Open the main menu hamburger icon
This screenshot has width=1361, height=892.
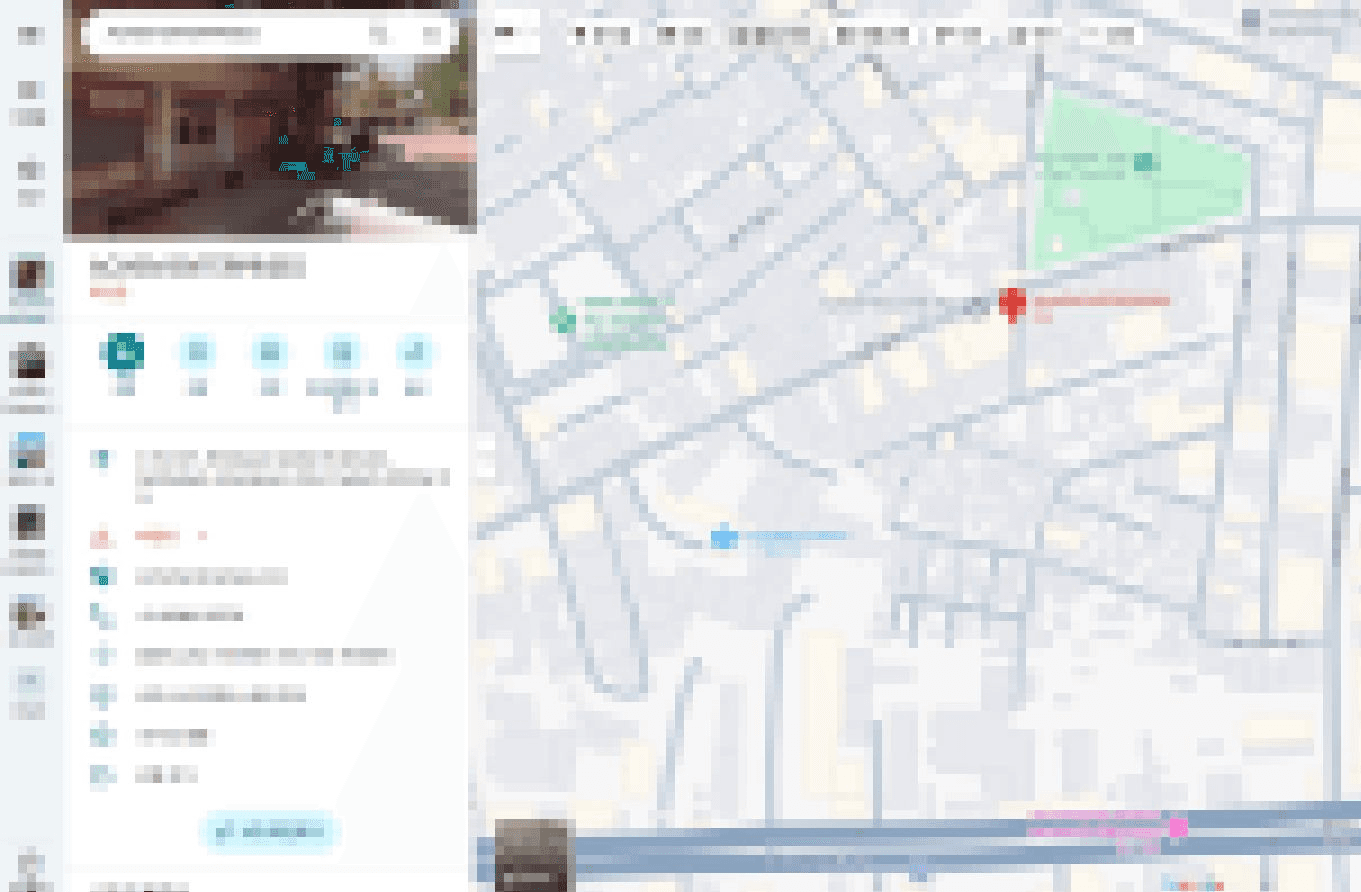tap(31, 35)
